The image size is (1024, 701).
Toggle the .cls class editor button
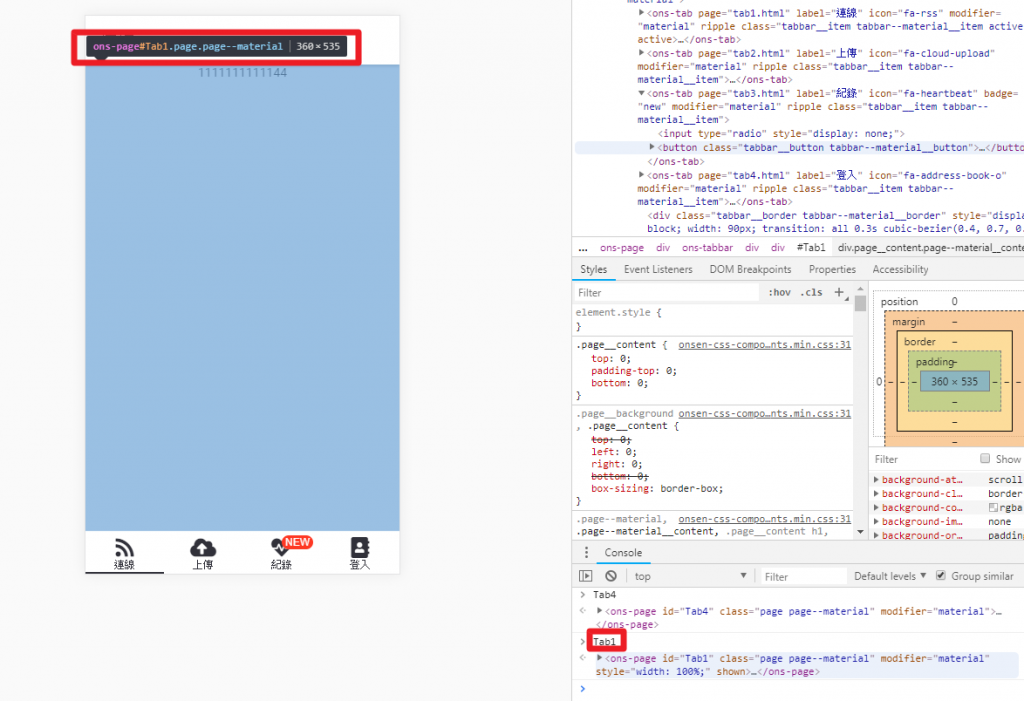coord(812,292)
